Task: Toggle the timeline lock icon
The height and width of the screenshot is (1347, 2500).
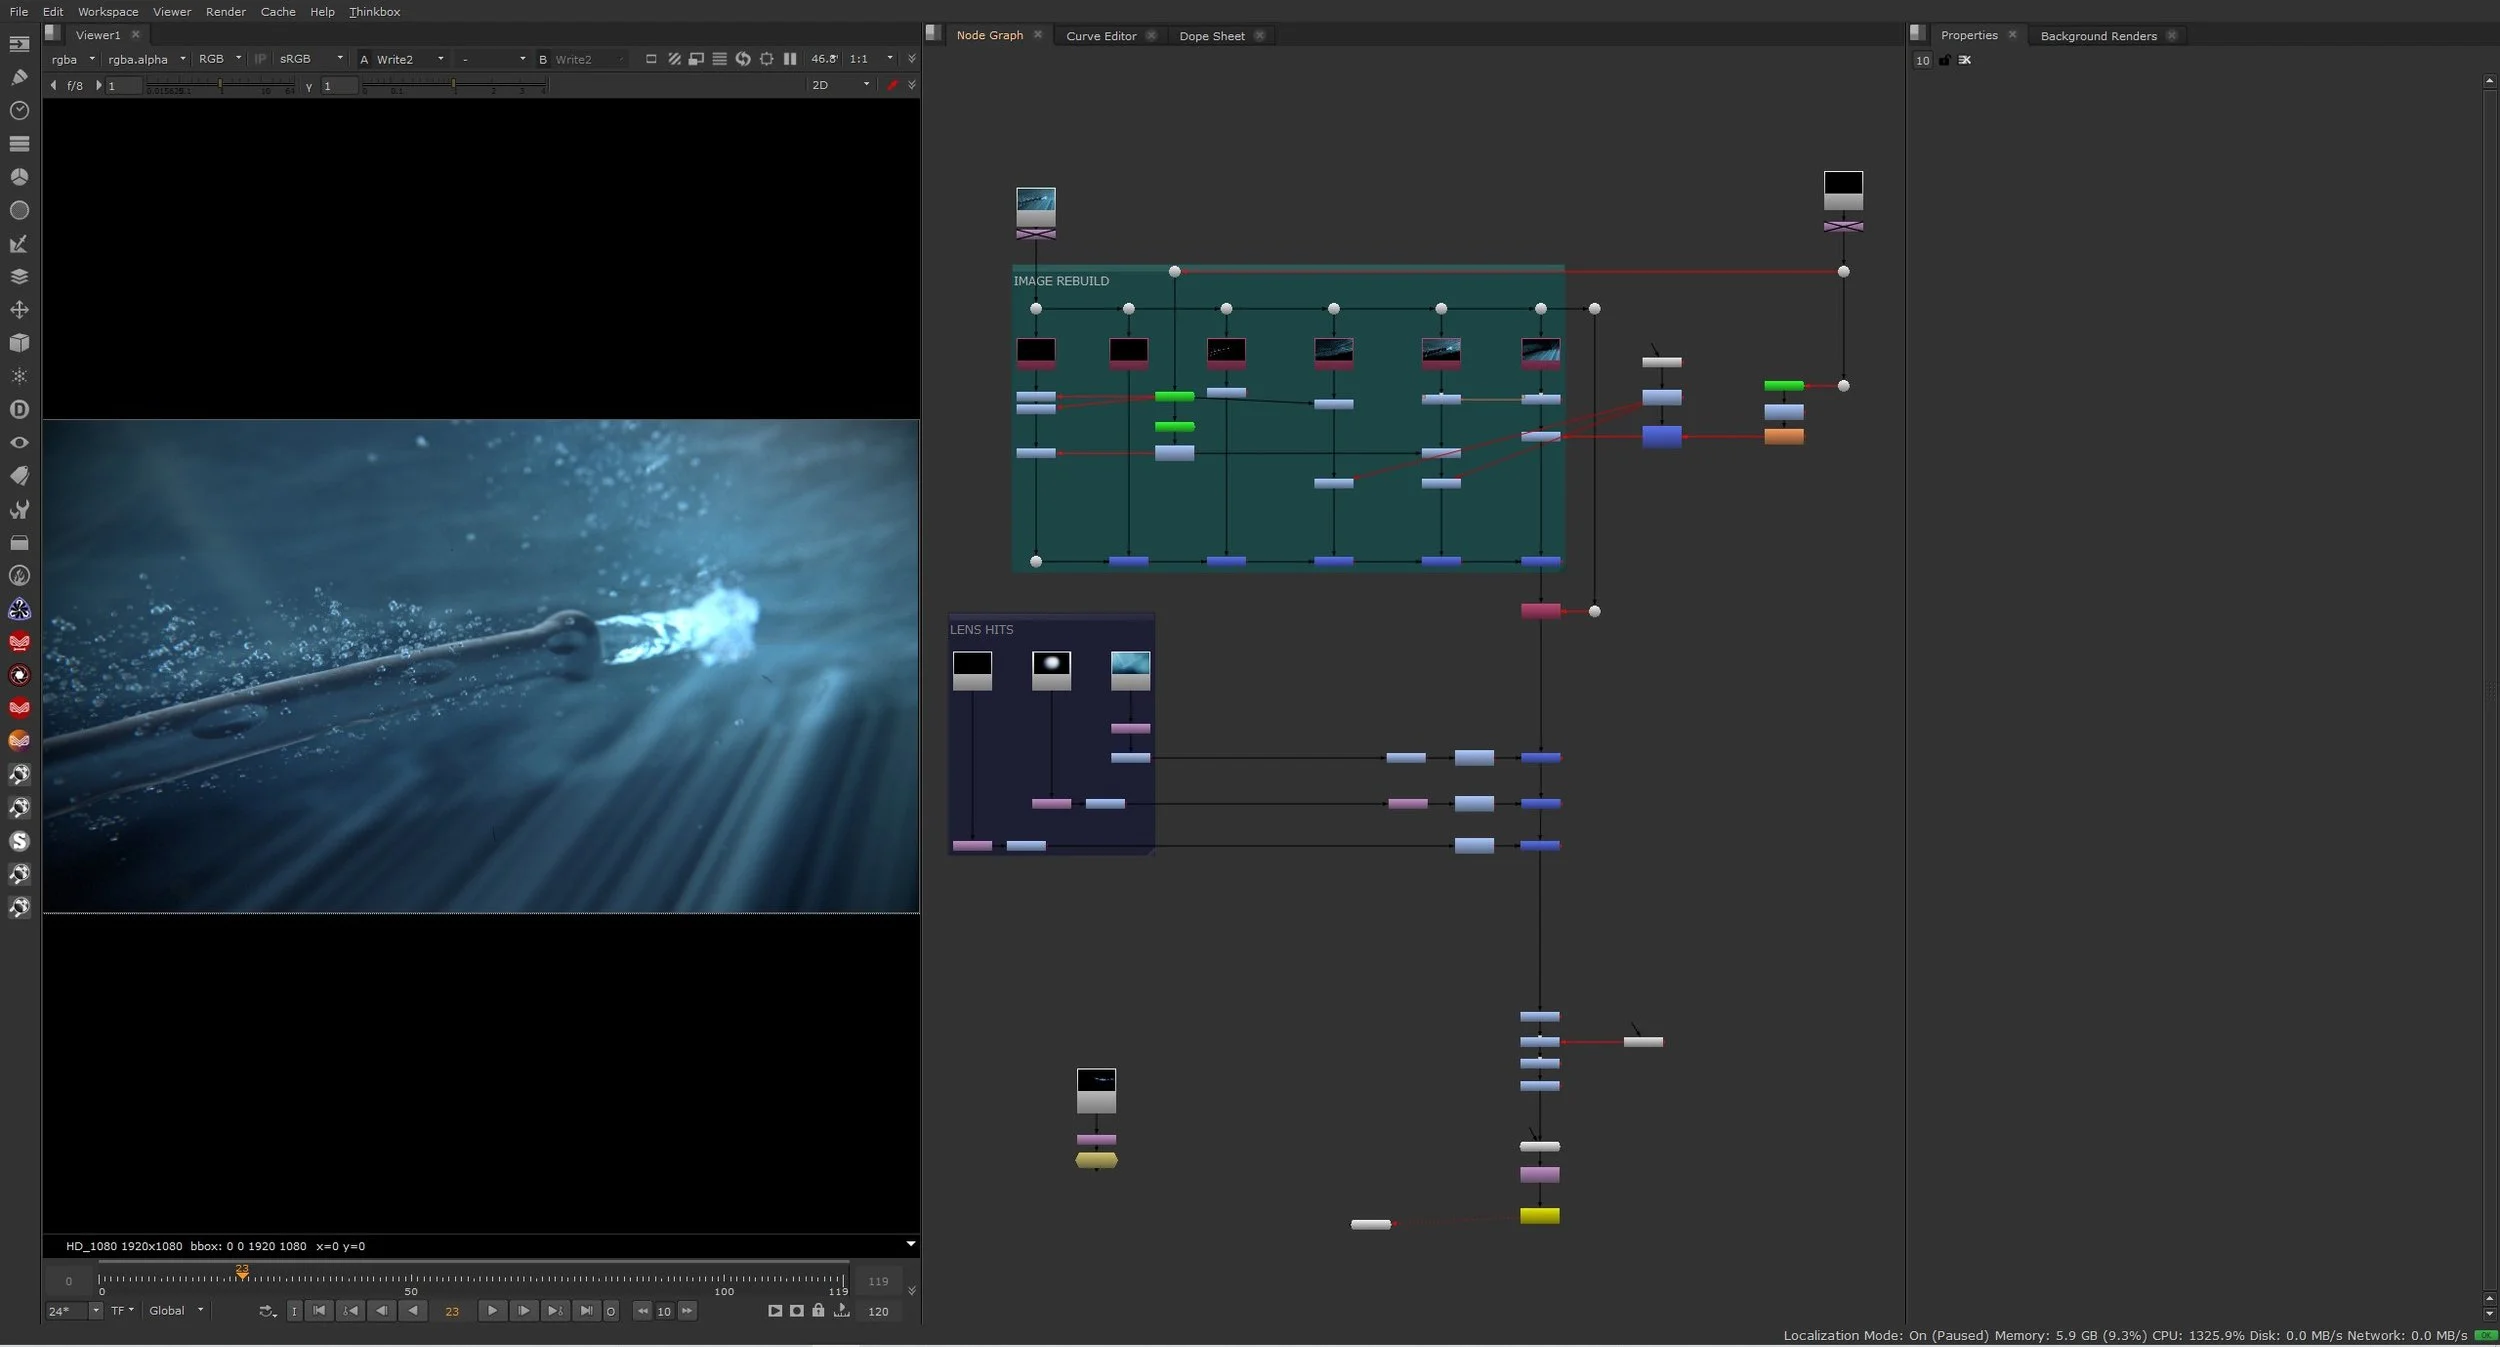Action: (818, 1310)
